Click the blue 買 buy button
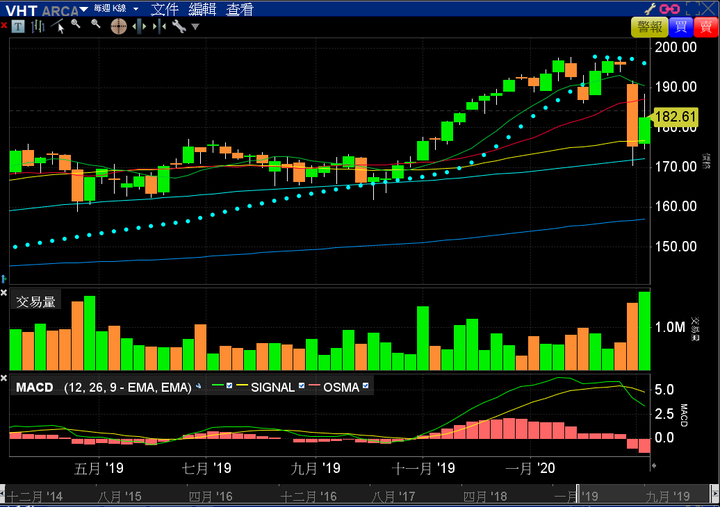The width and height of the screenshot is (720, 507). tap(681, 27)
